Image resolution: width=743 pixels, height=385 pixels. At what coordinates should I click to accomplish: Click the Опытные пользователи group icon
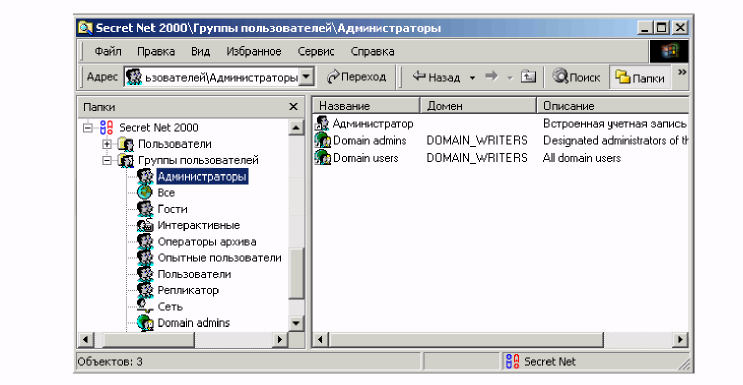145,257
